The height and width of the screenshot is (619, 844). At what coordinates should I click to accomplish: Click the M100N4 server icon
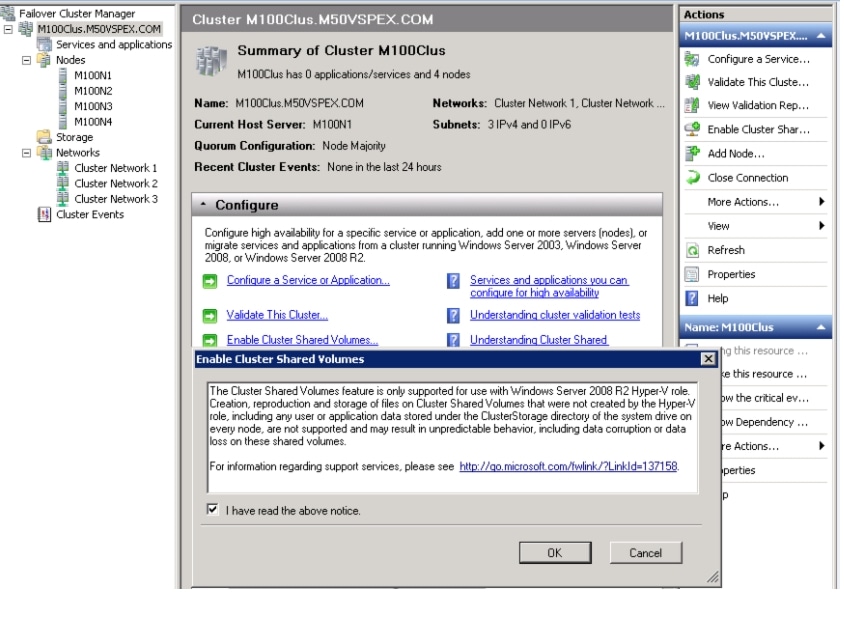coord(63,122)
